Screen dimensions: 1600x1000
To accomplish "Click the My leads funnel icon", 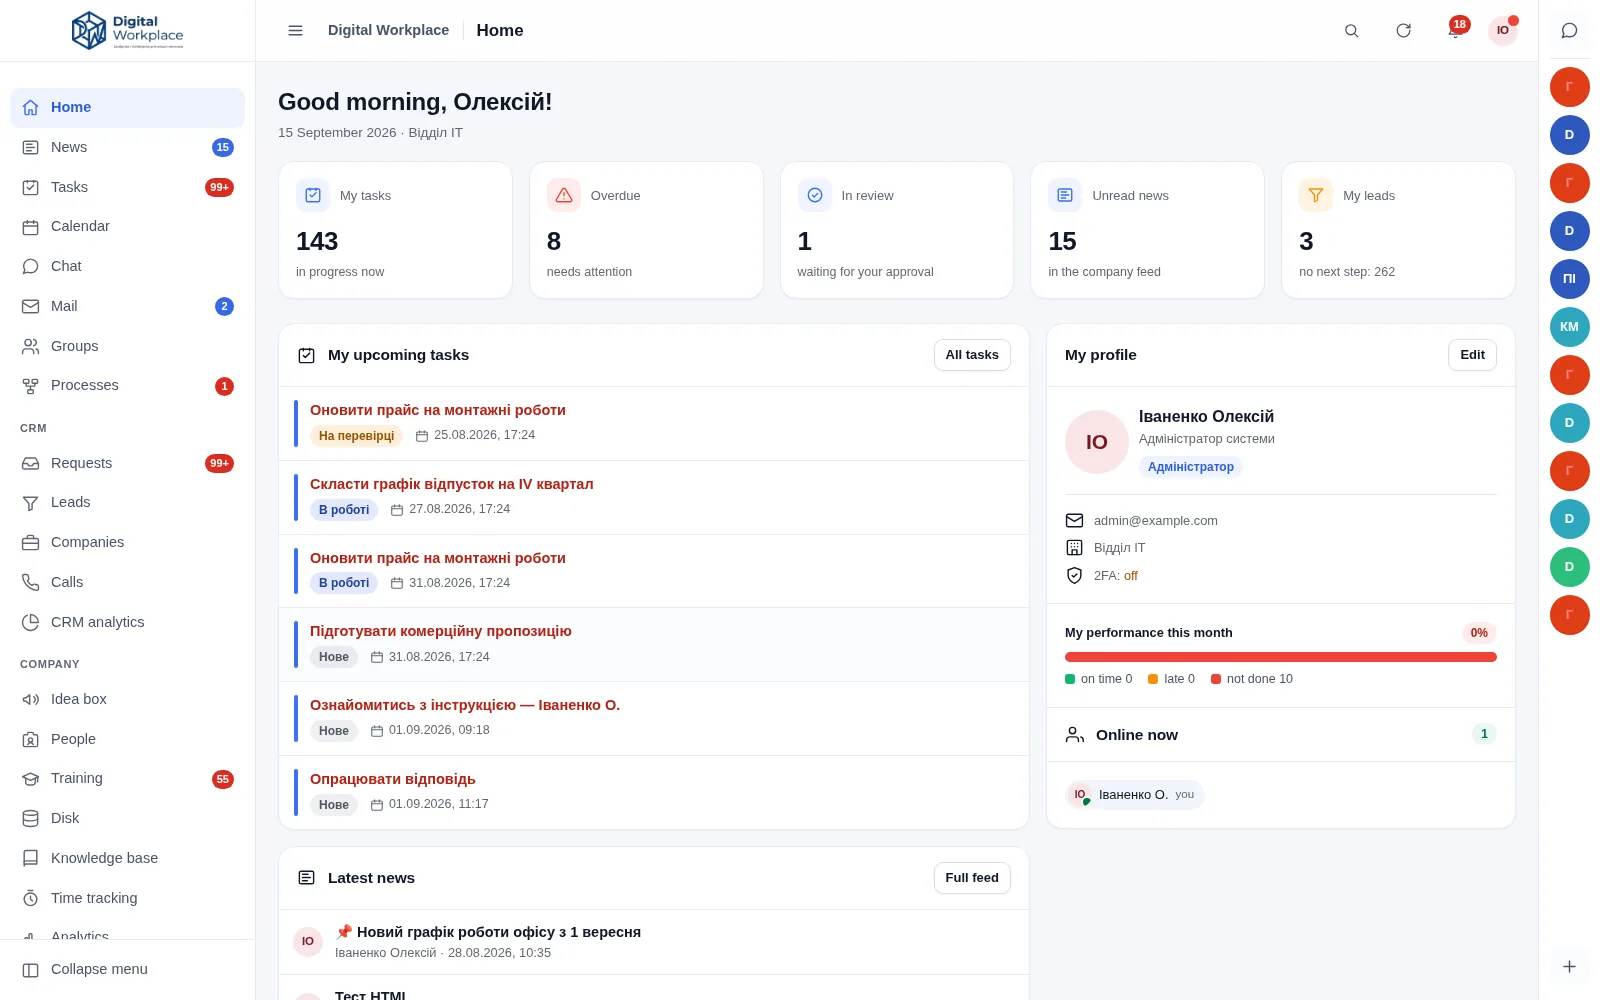I will pos(1316,195).
